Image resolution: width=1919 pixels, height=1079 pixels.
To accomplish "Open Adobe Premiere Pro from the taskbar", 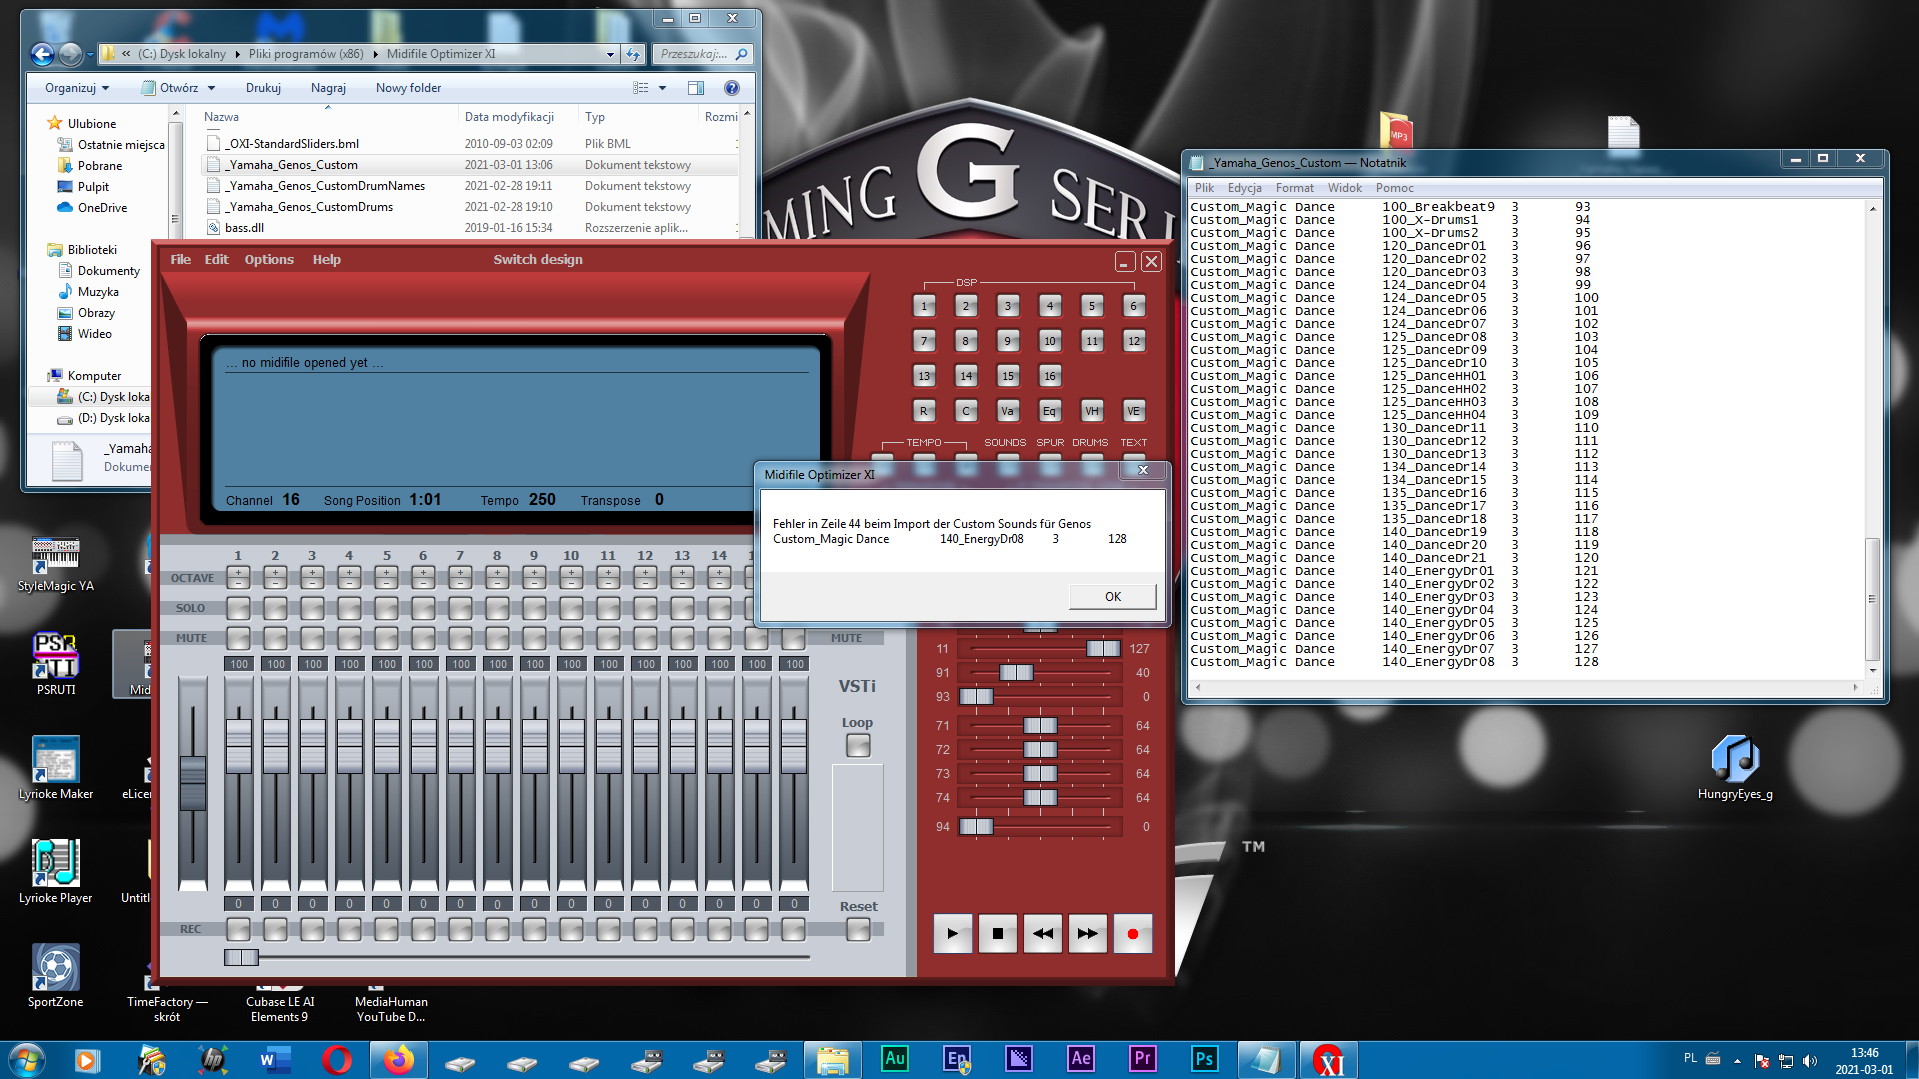I will 1143,1059.
